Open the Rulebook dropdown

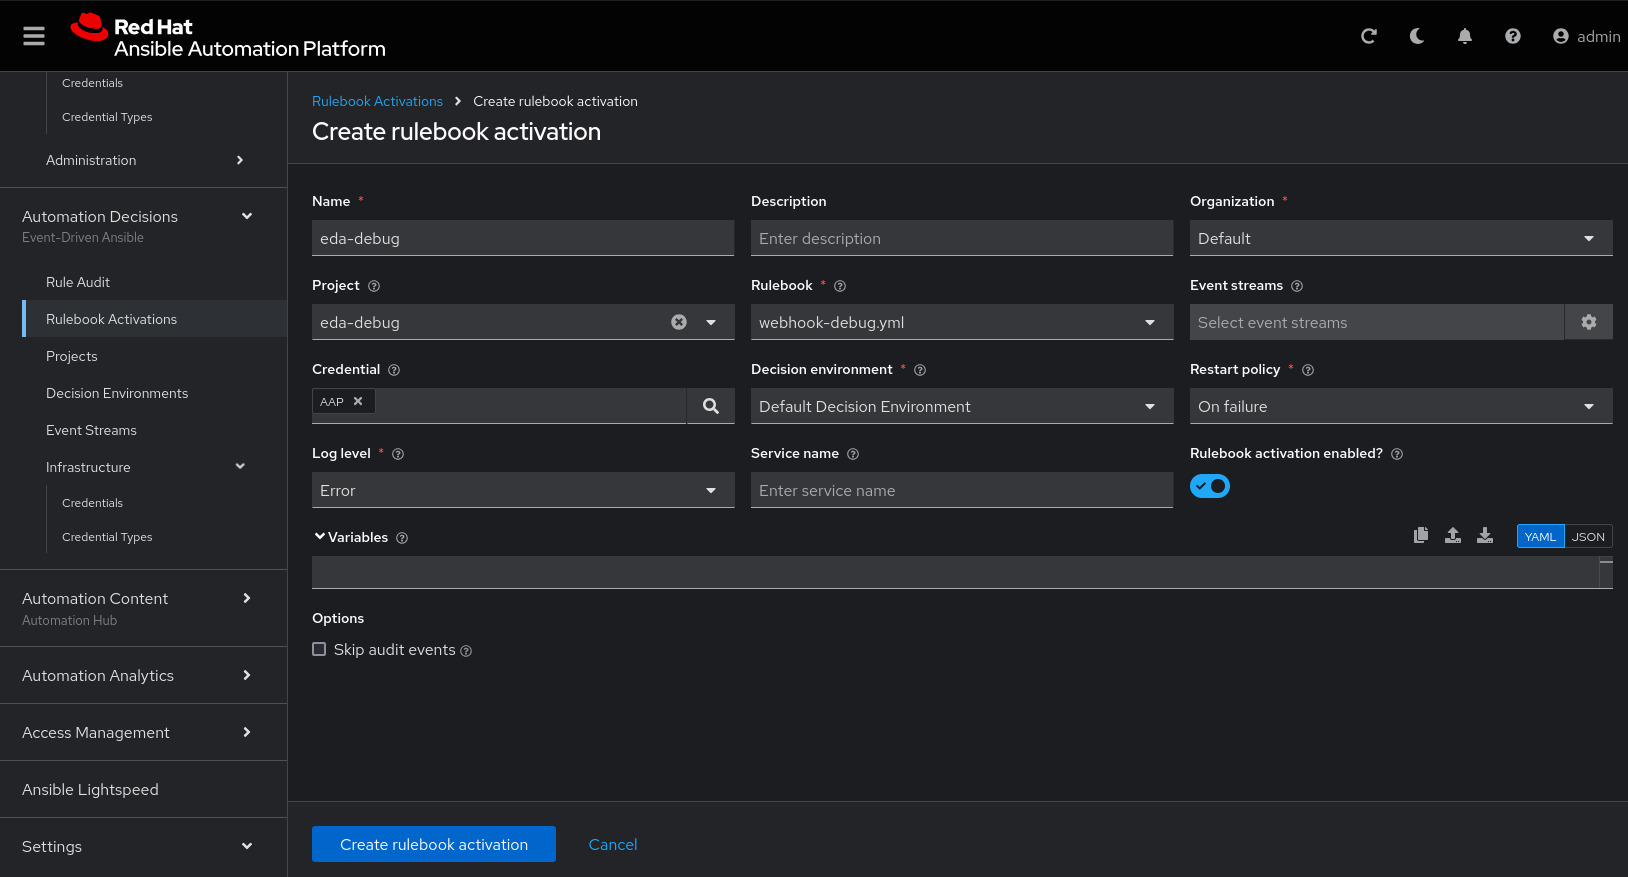tap(962, 322)
